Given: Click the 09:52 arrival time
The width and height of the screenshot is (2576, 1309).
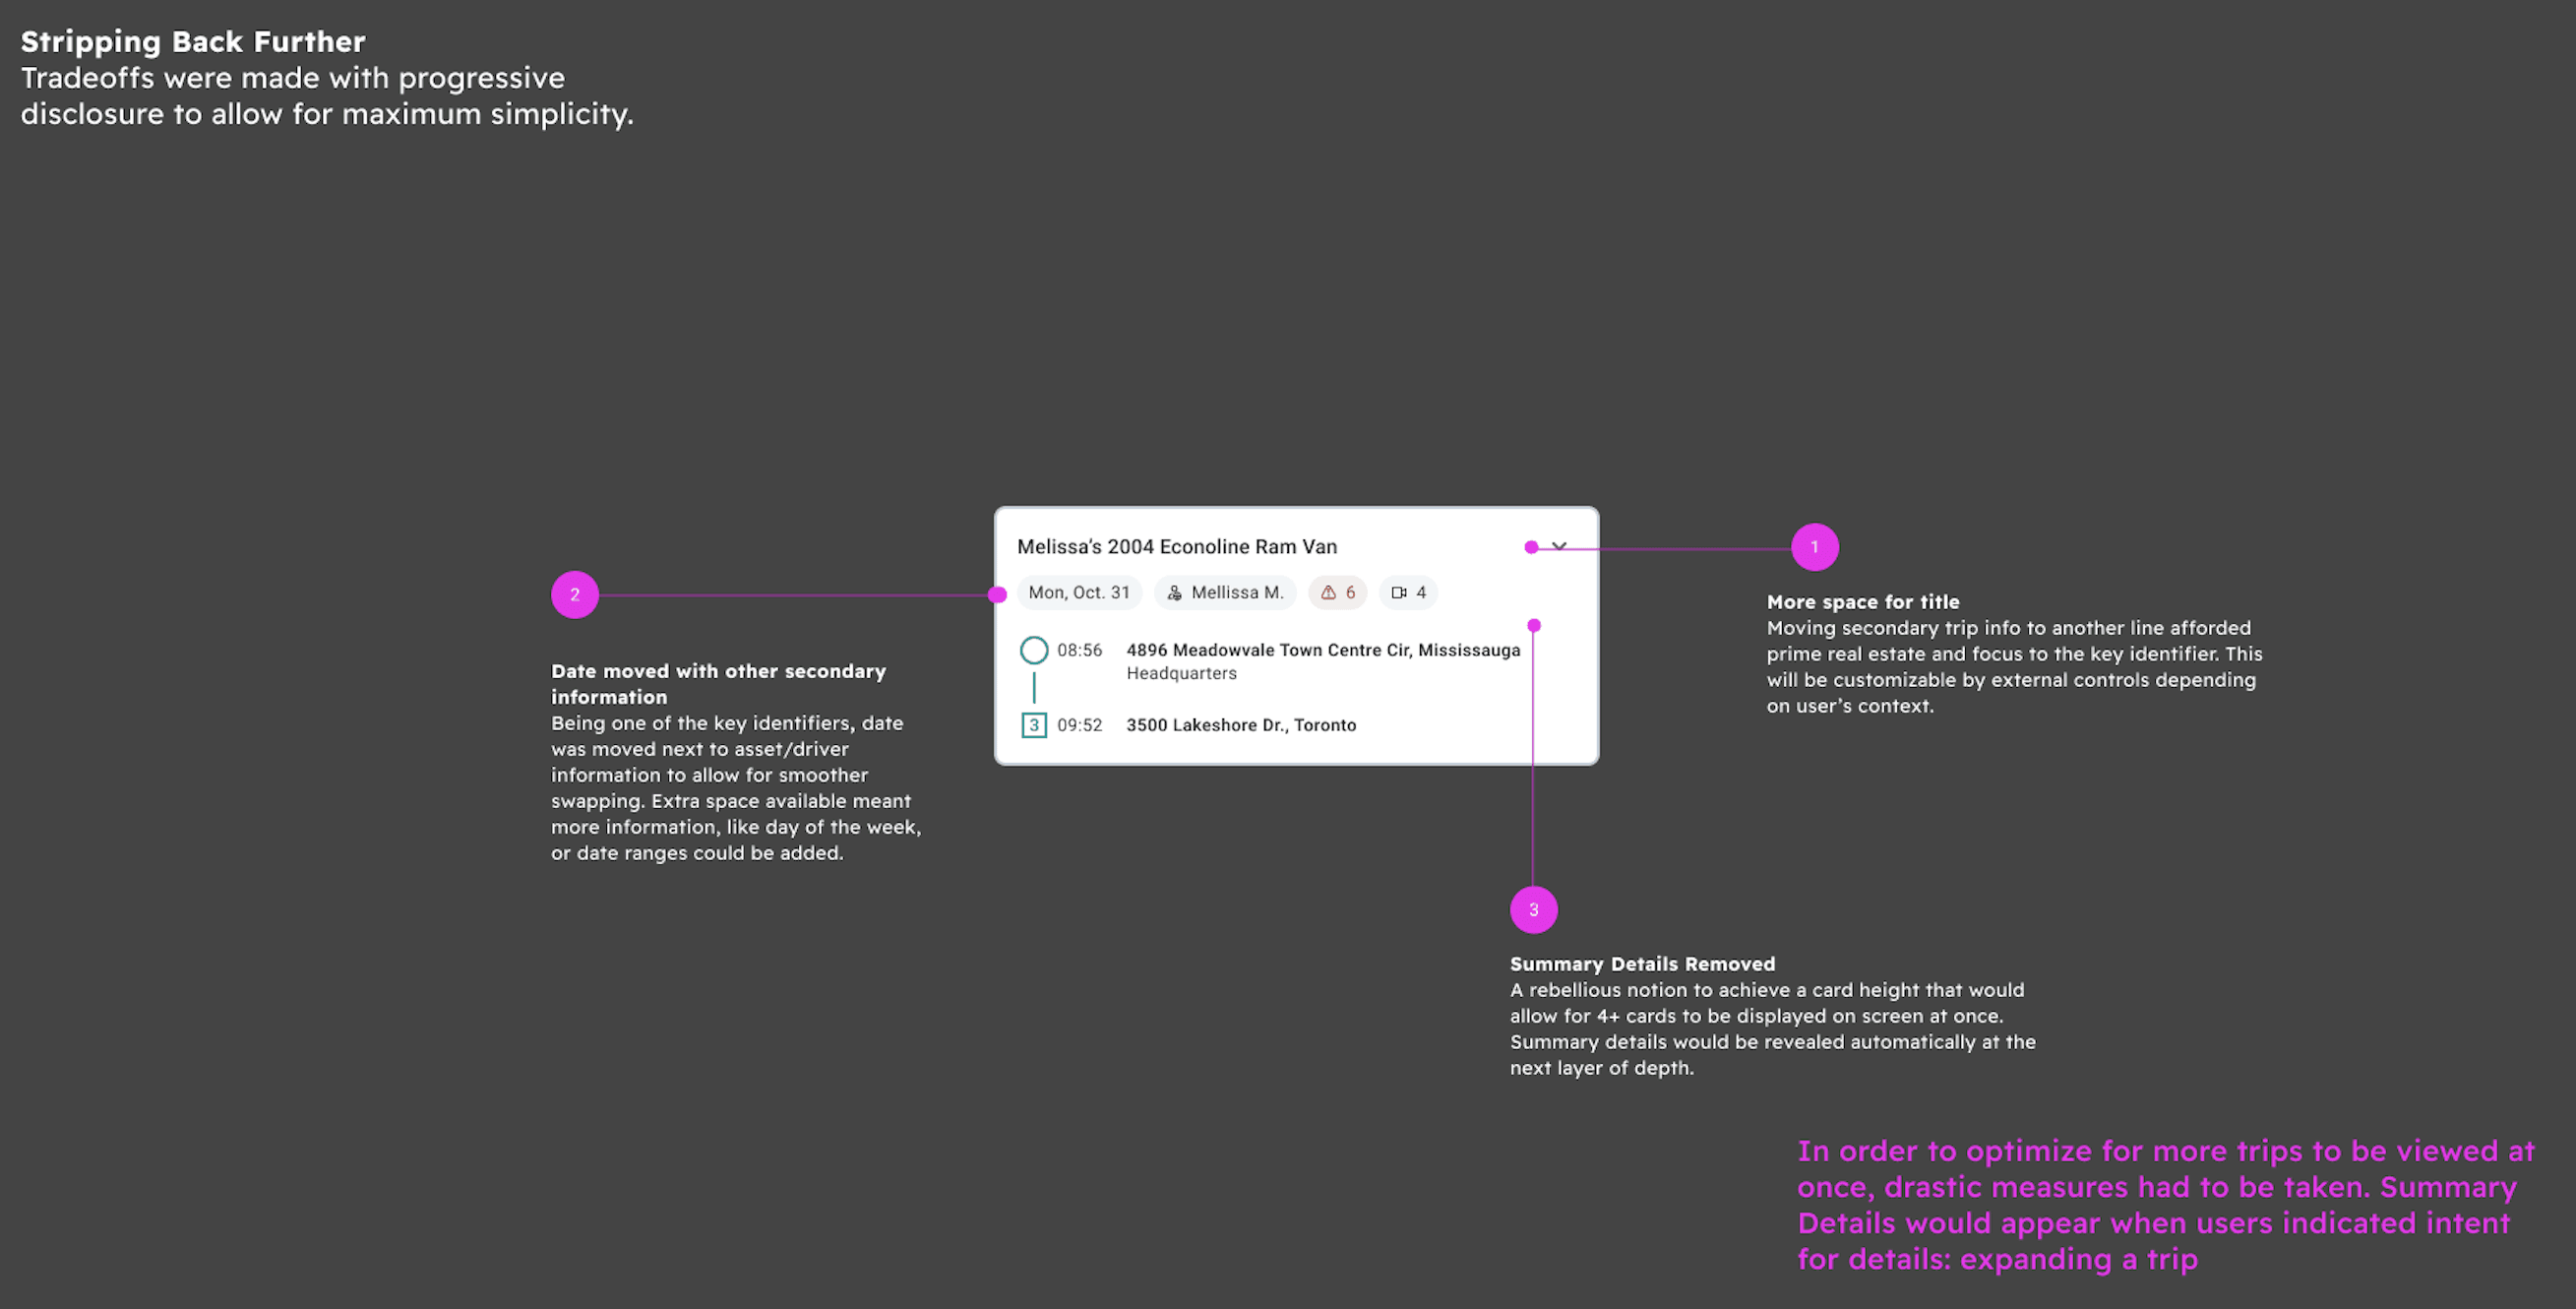Looking at the screenshot, I should [x=1079, y=725].
